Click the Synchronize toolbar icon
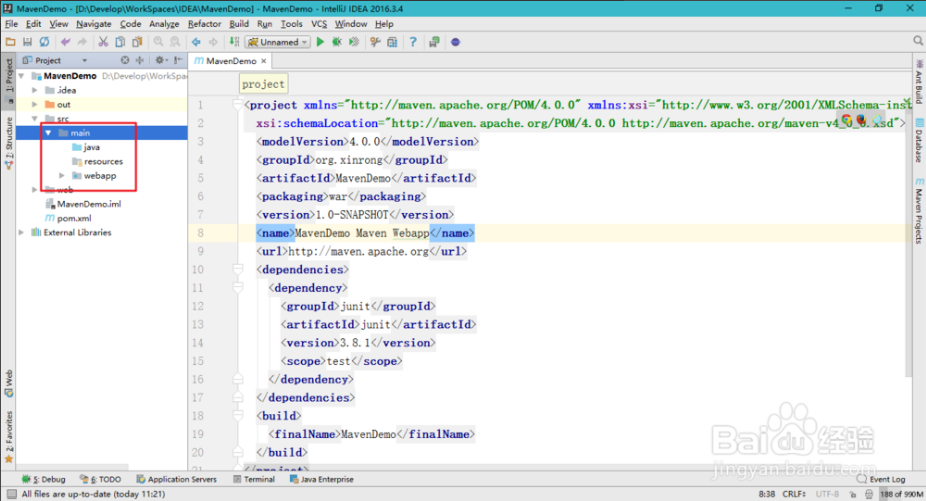Viewport: 926px width, 501px height. tap(44, 42)
